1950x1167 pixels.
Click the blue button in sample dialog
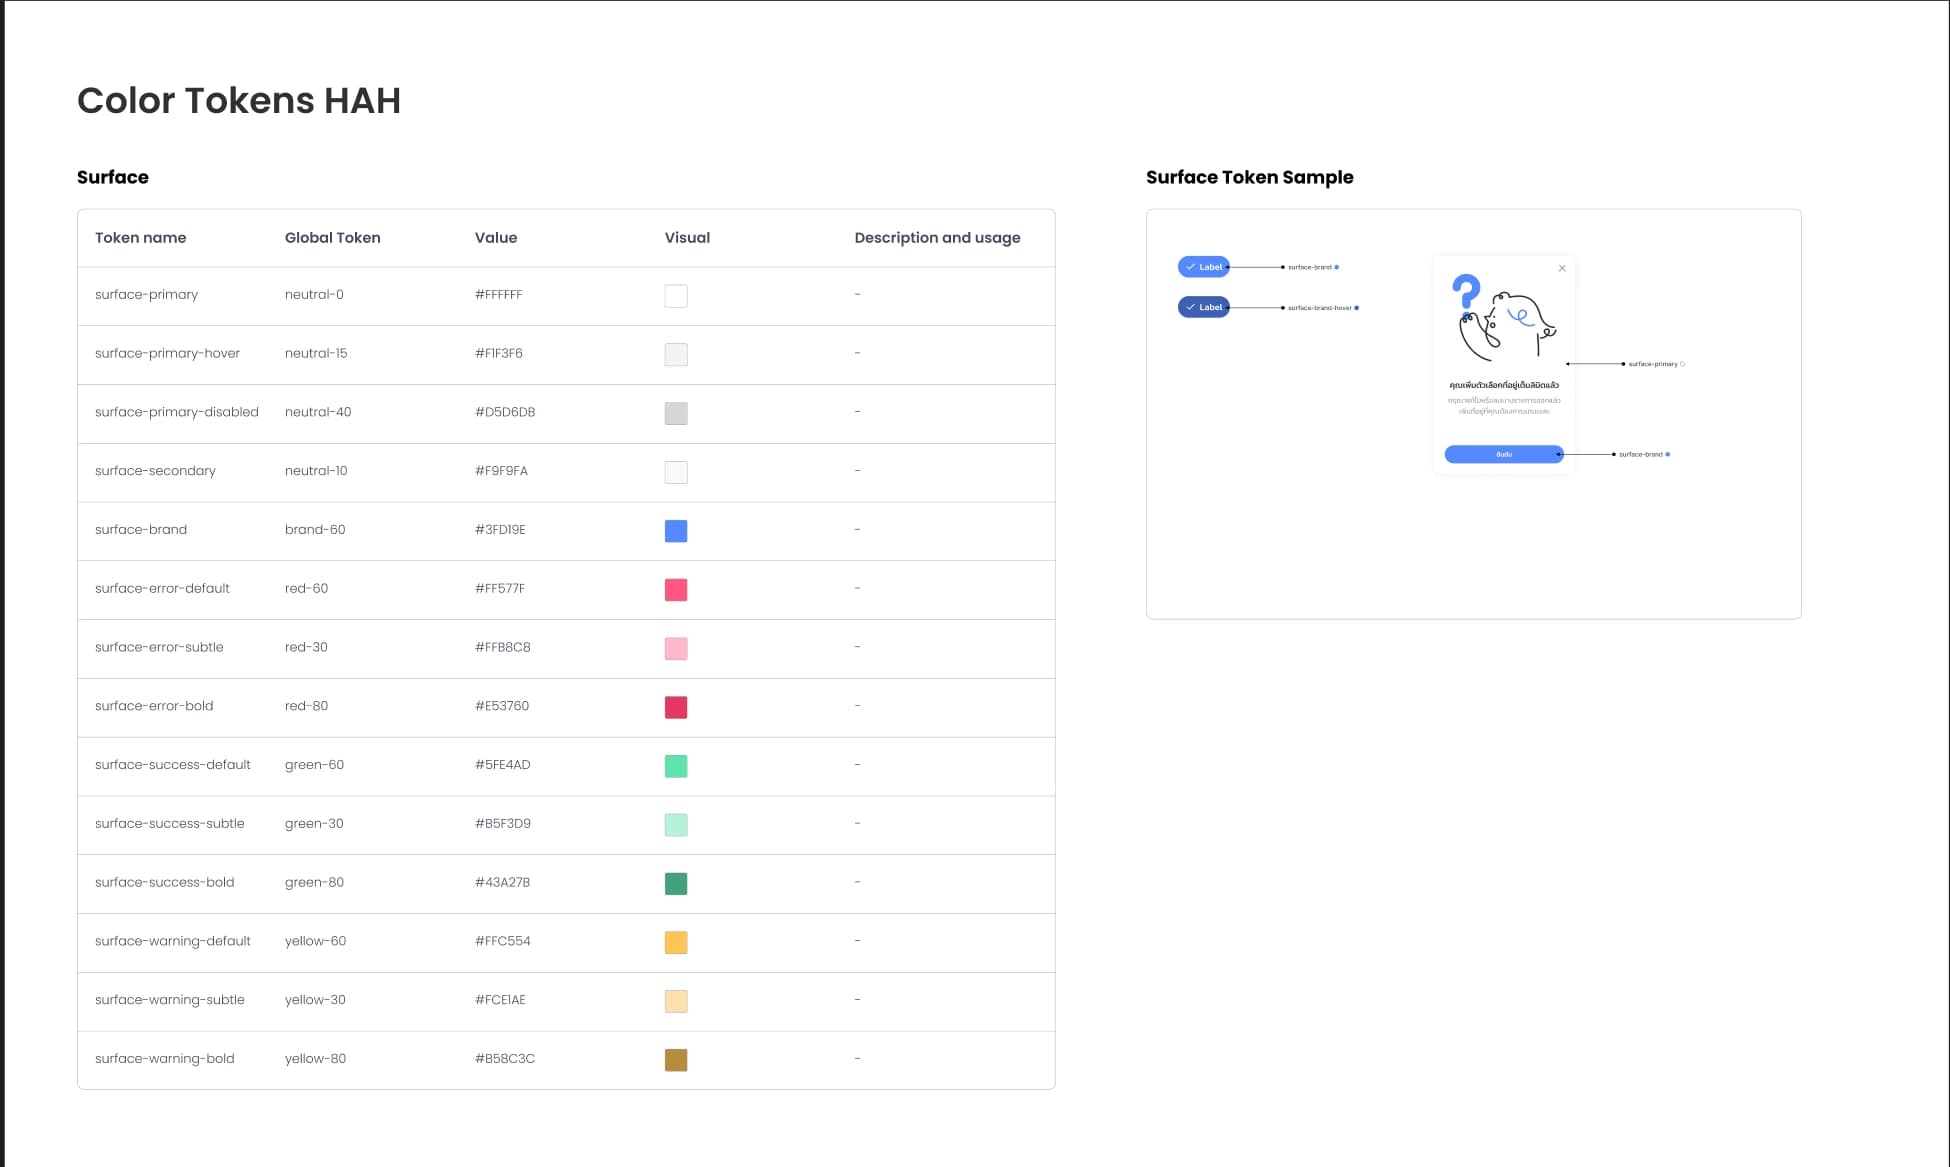(1504, 454)
